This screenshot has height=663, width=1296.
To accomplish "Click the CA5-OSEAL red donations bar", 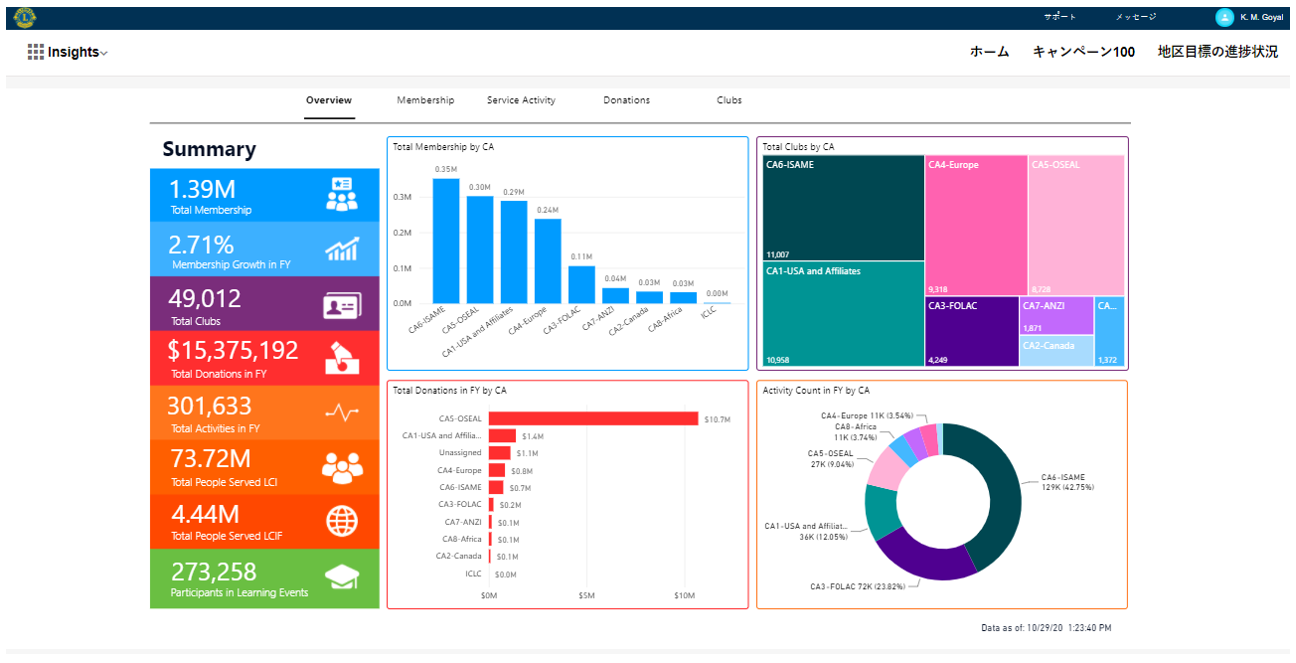I will tap(593, 419).
